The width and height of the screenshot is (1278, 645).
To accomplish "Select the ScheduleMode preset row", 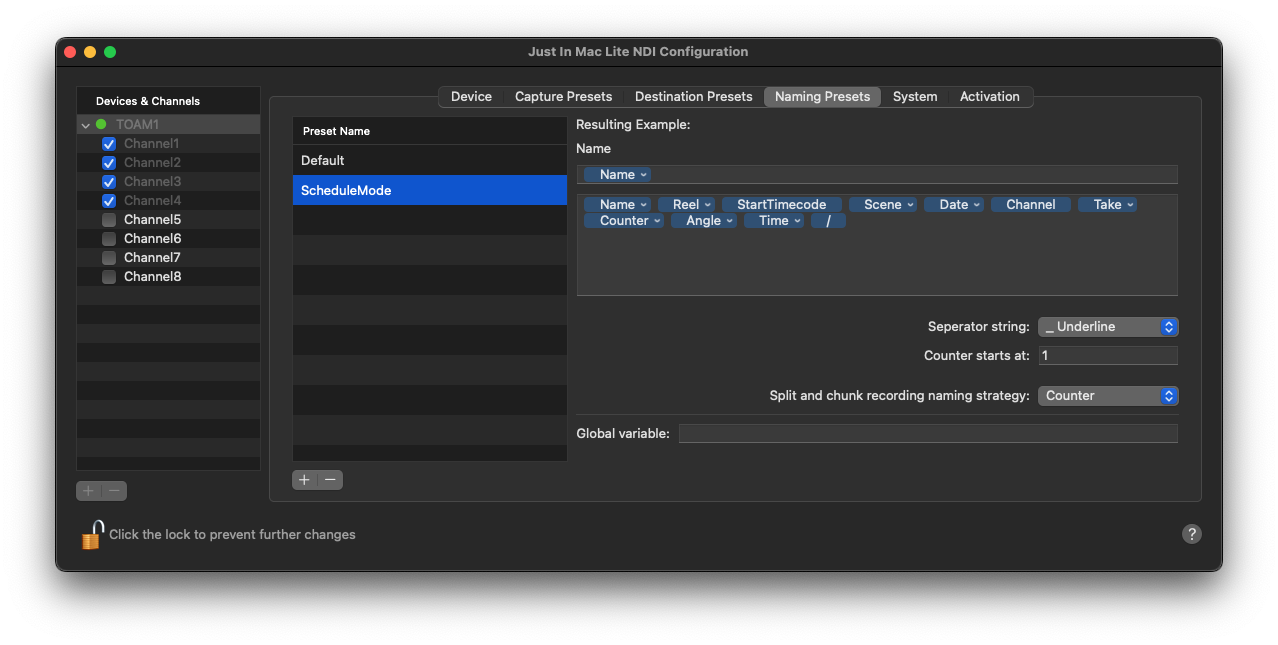I will (430, 190).
